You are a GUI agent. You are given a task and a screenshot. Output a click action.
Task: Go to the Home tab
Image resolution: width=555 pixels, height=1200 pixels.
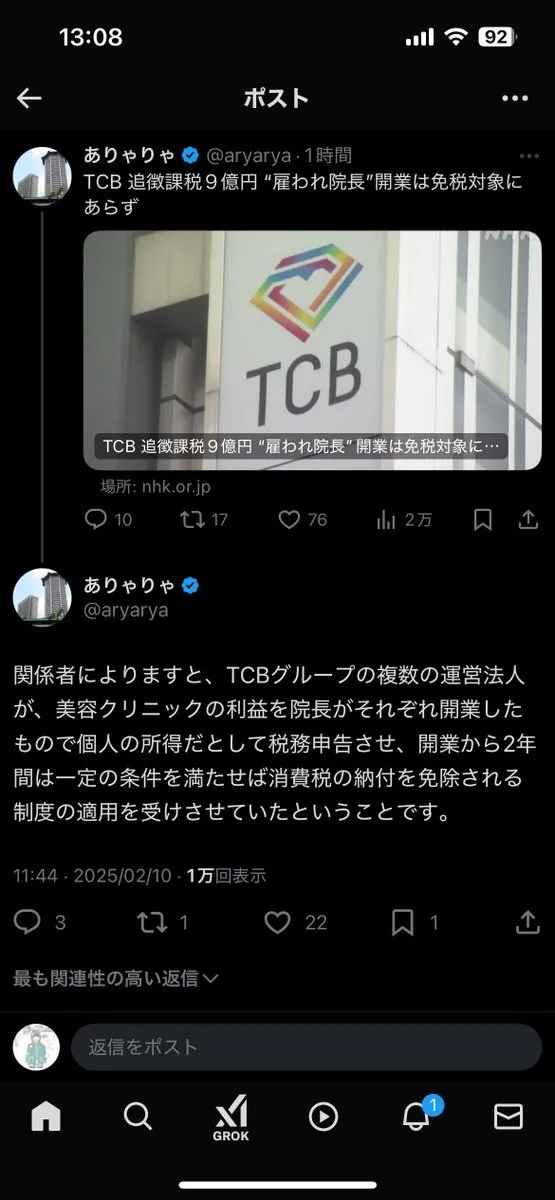point(46,1116)
